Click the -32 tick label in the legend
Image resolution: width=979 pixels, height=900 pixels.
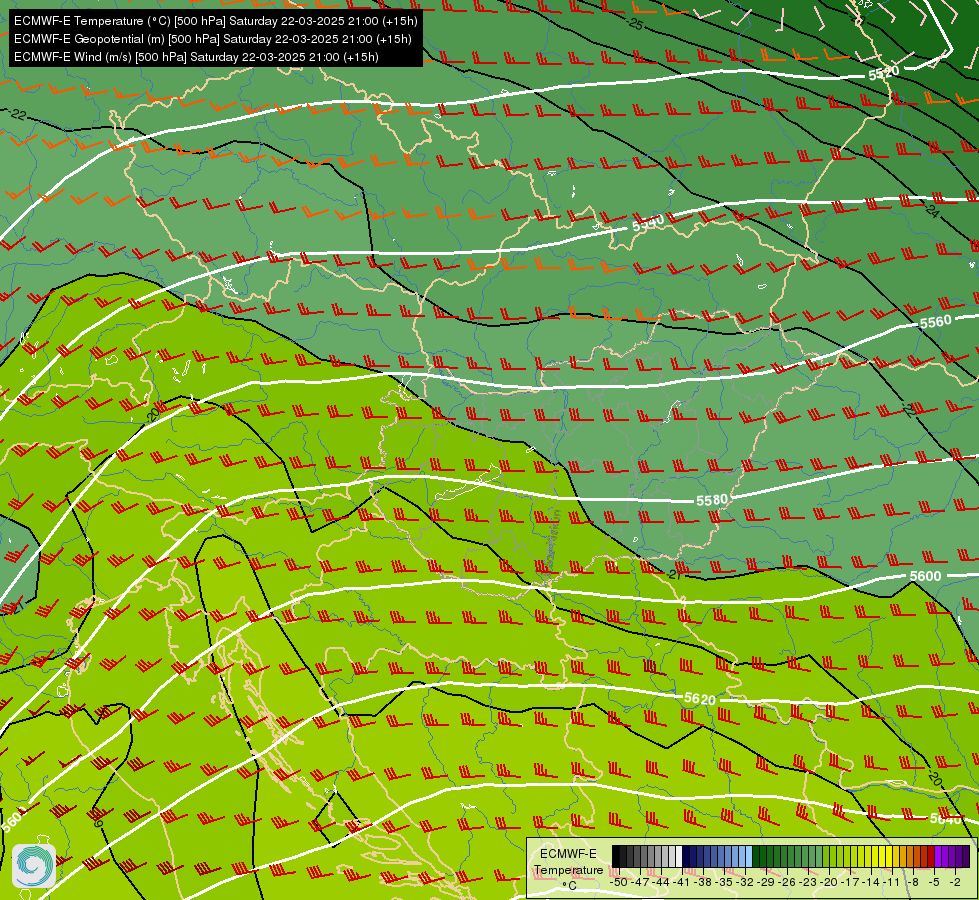point(745,883)
